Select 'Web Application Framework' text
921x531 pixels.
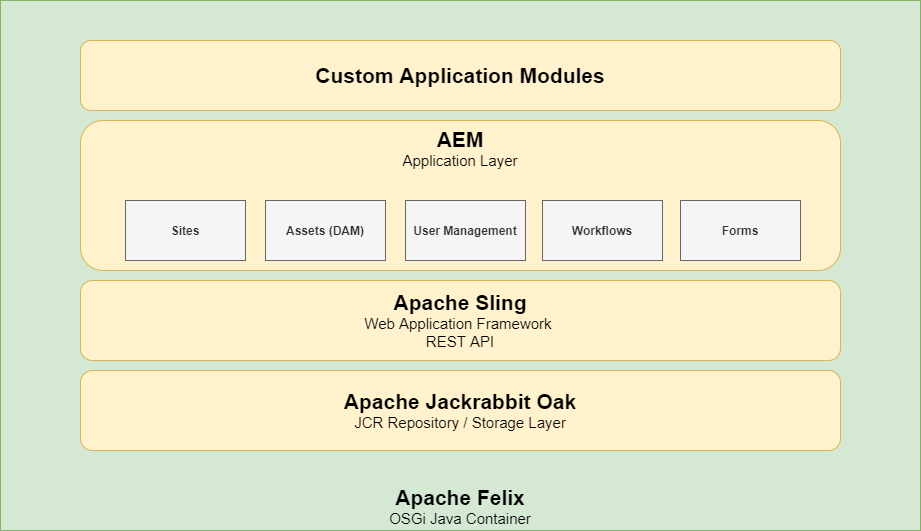click(458, 324)
